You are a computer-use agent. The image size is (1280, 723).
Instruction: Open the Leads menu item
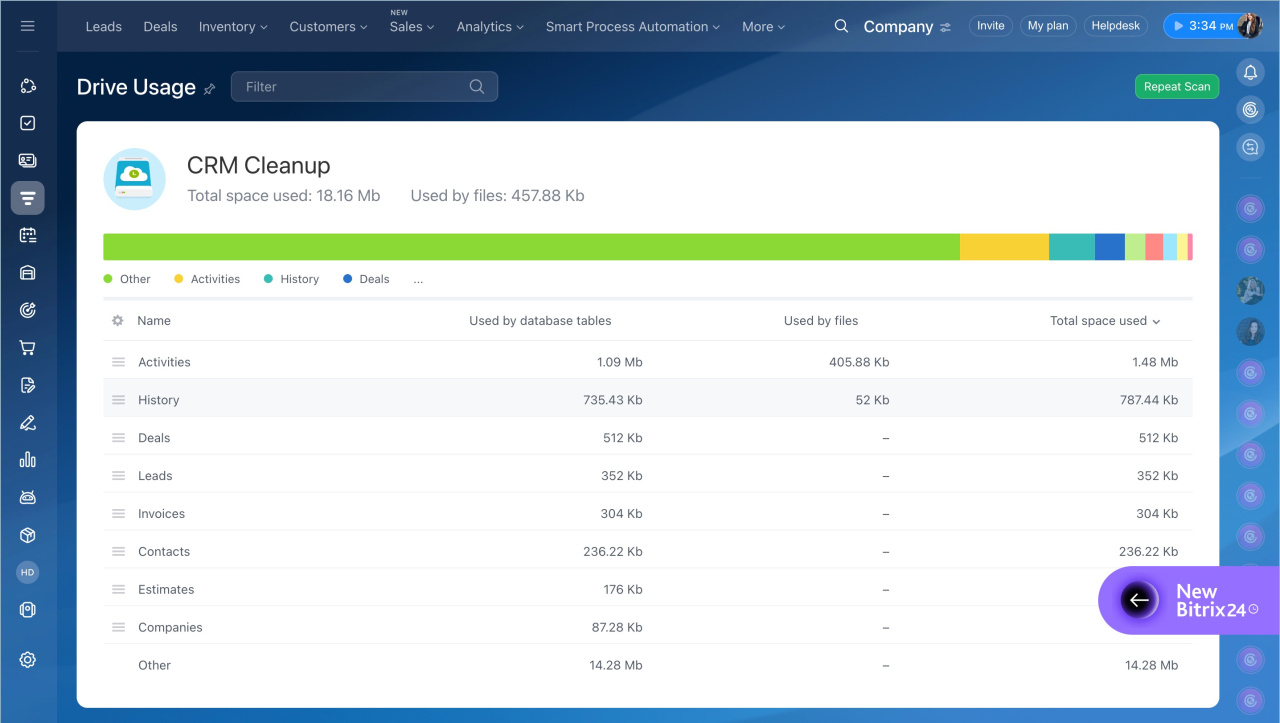tap(104, 27)
